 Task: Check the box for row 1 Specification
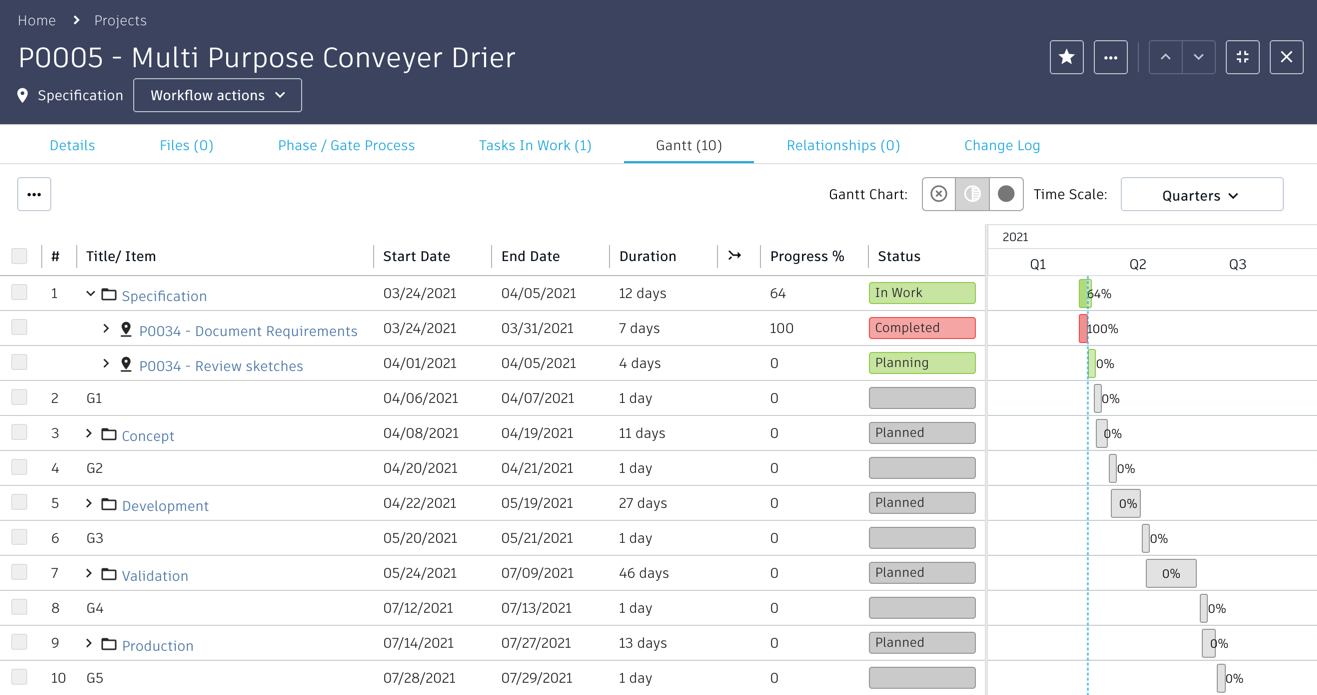[x=19, y=292]
